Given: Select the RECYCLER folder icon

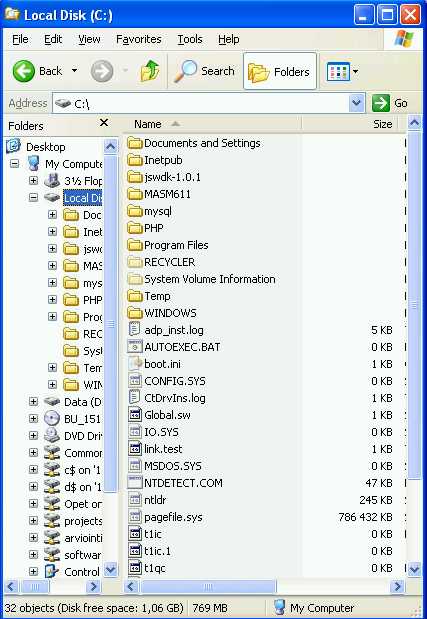Looking at the screenshot, I should coord(135,262).
